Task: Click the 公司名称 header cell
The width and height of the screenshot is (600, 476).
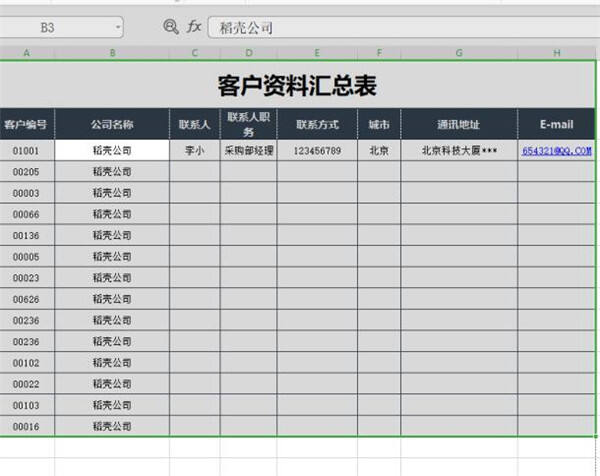Action: (112, 124)
